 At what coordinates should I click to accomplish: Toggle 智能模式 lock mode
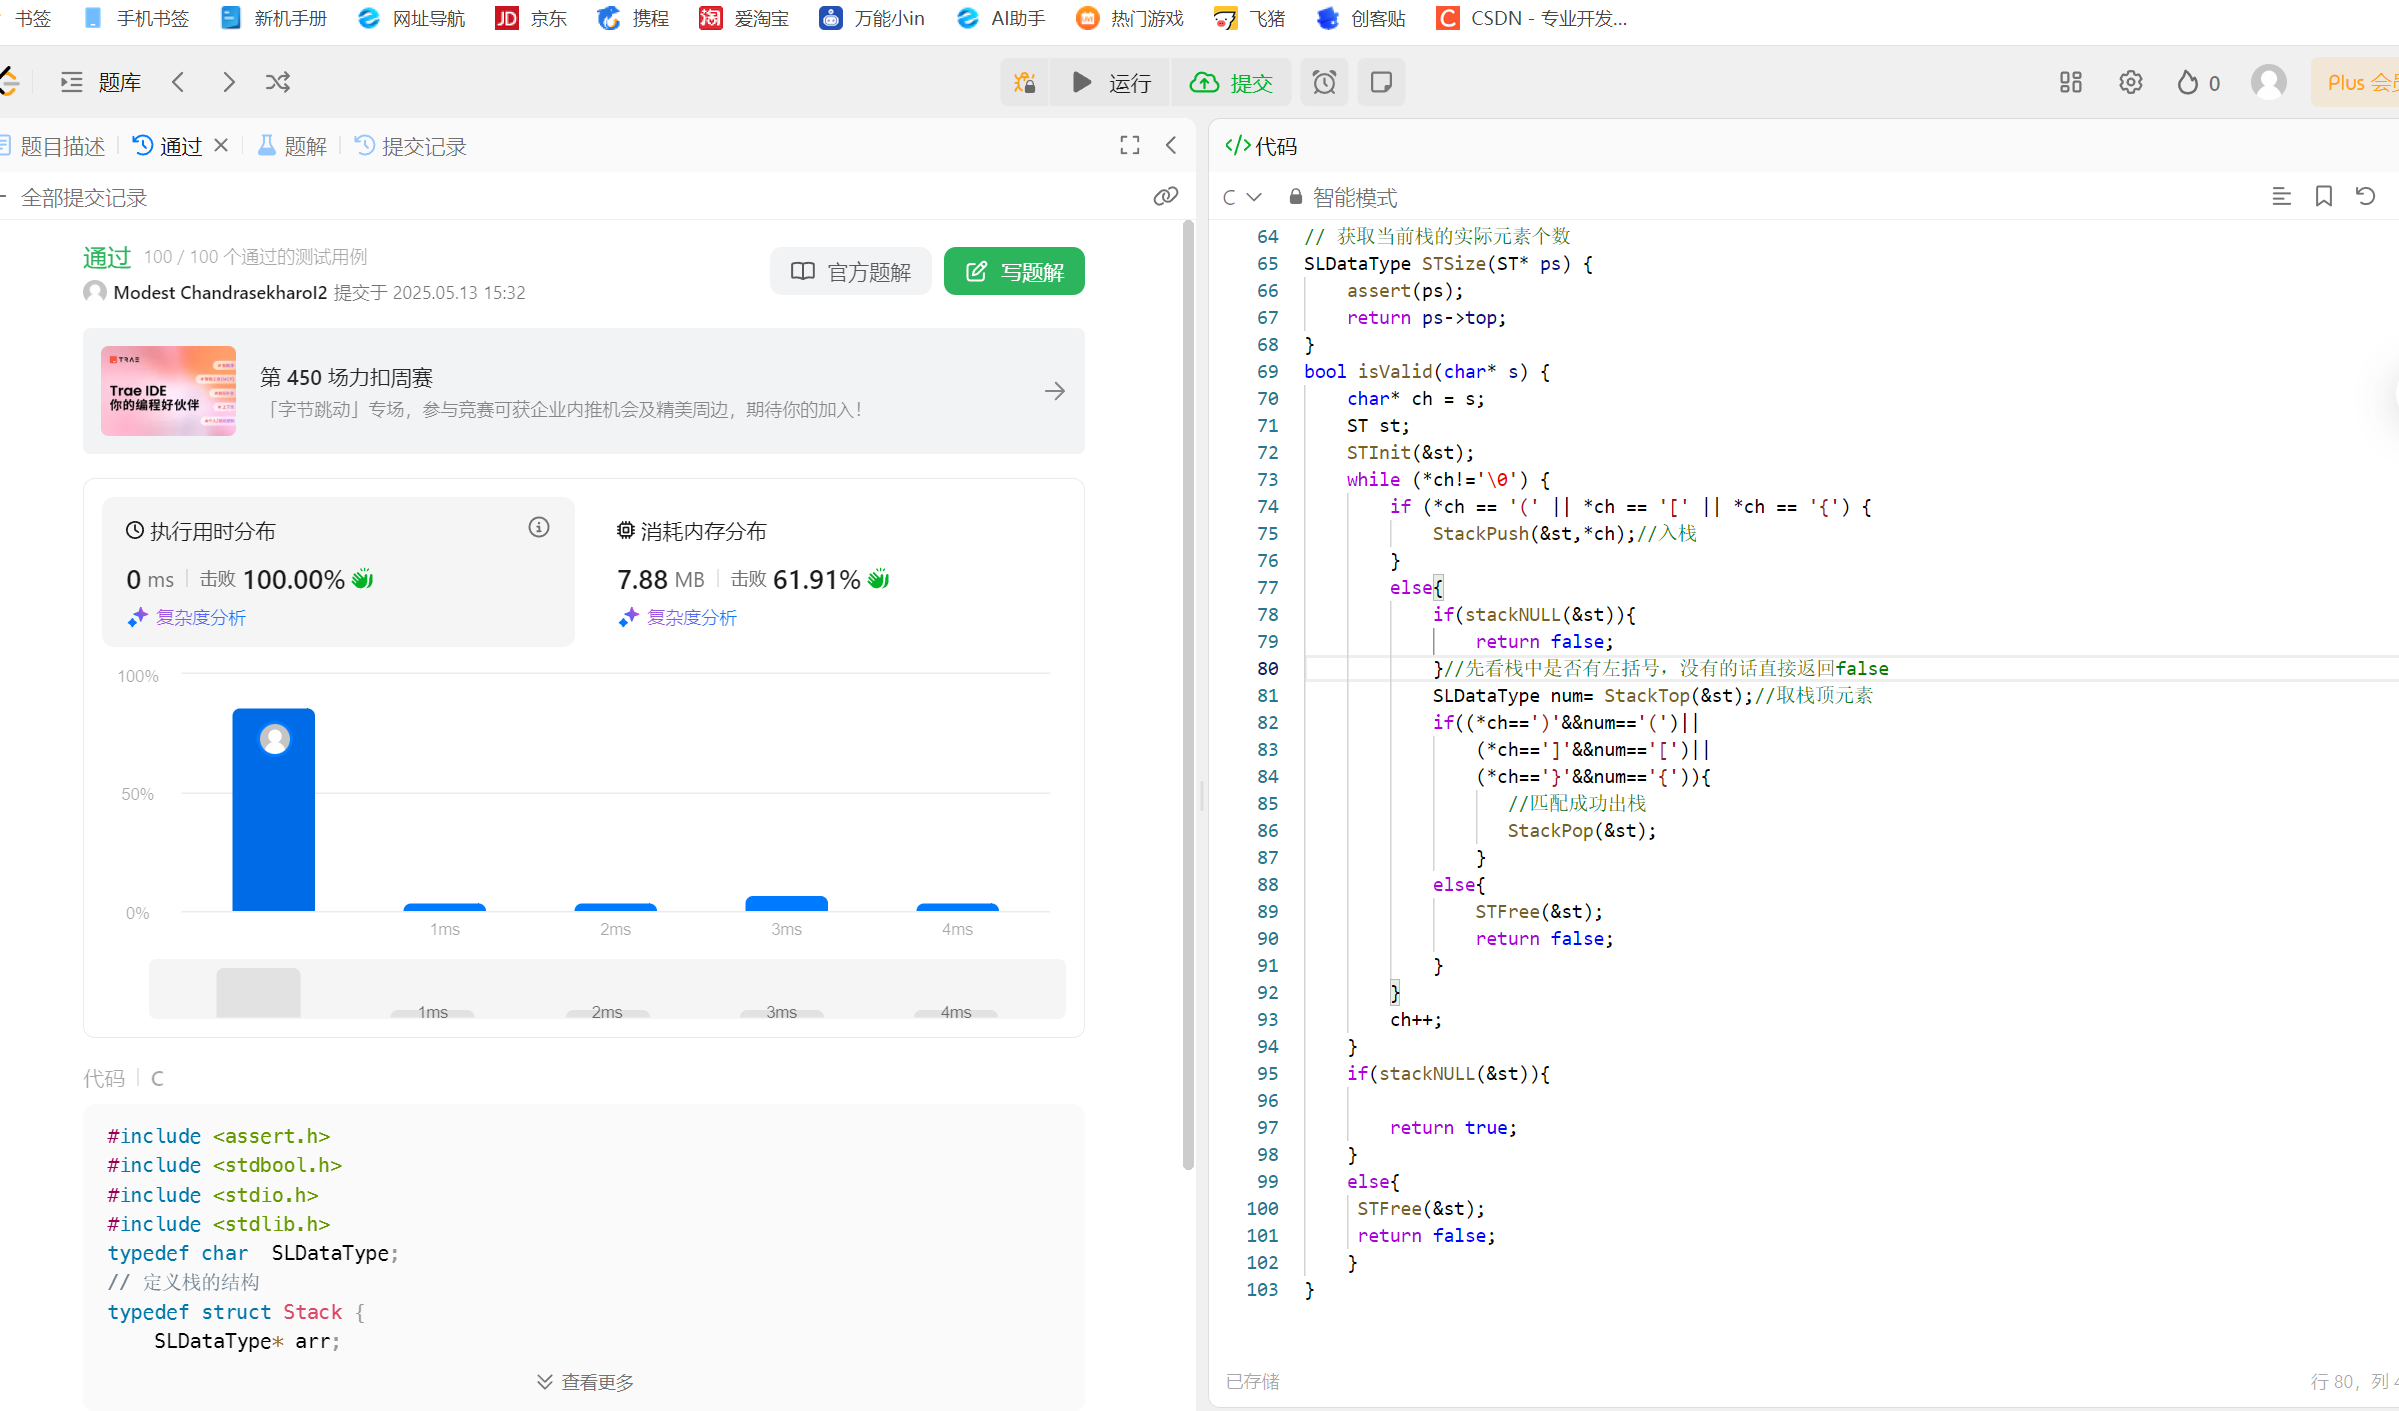click(1343, 197)
